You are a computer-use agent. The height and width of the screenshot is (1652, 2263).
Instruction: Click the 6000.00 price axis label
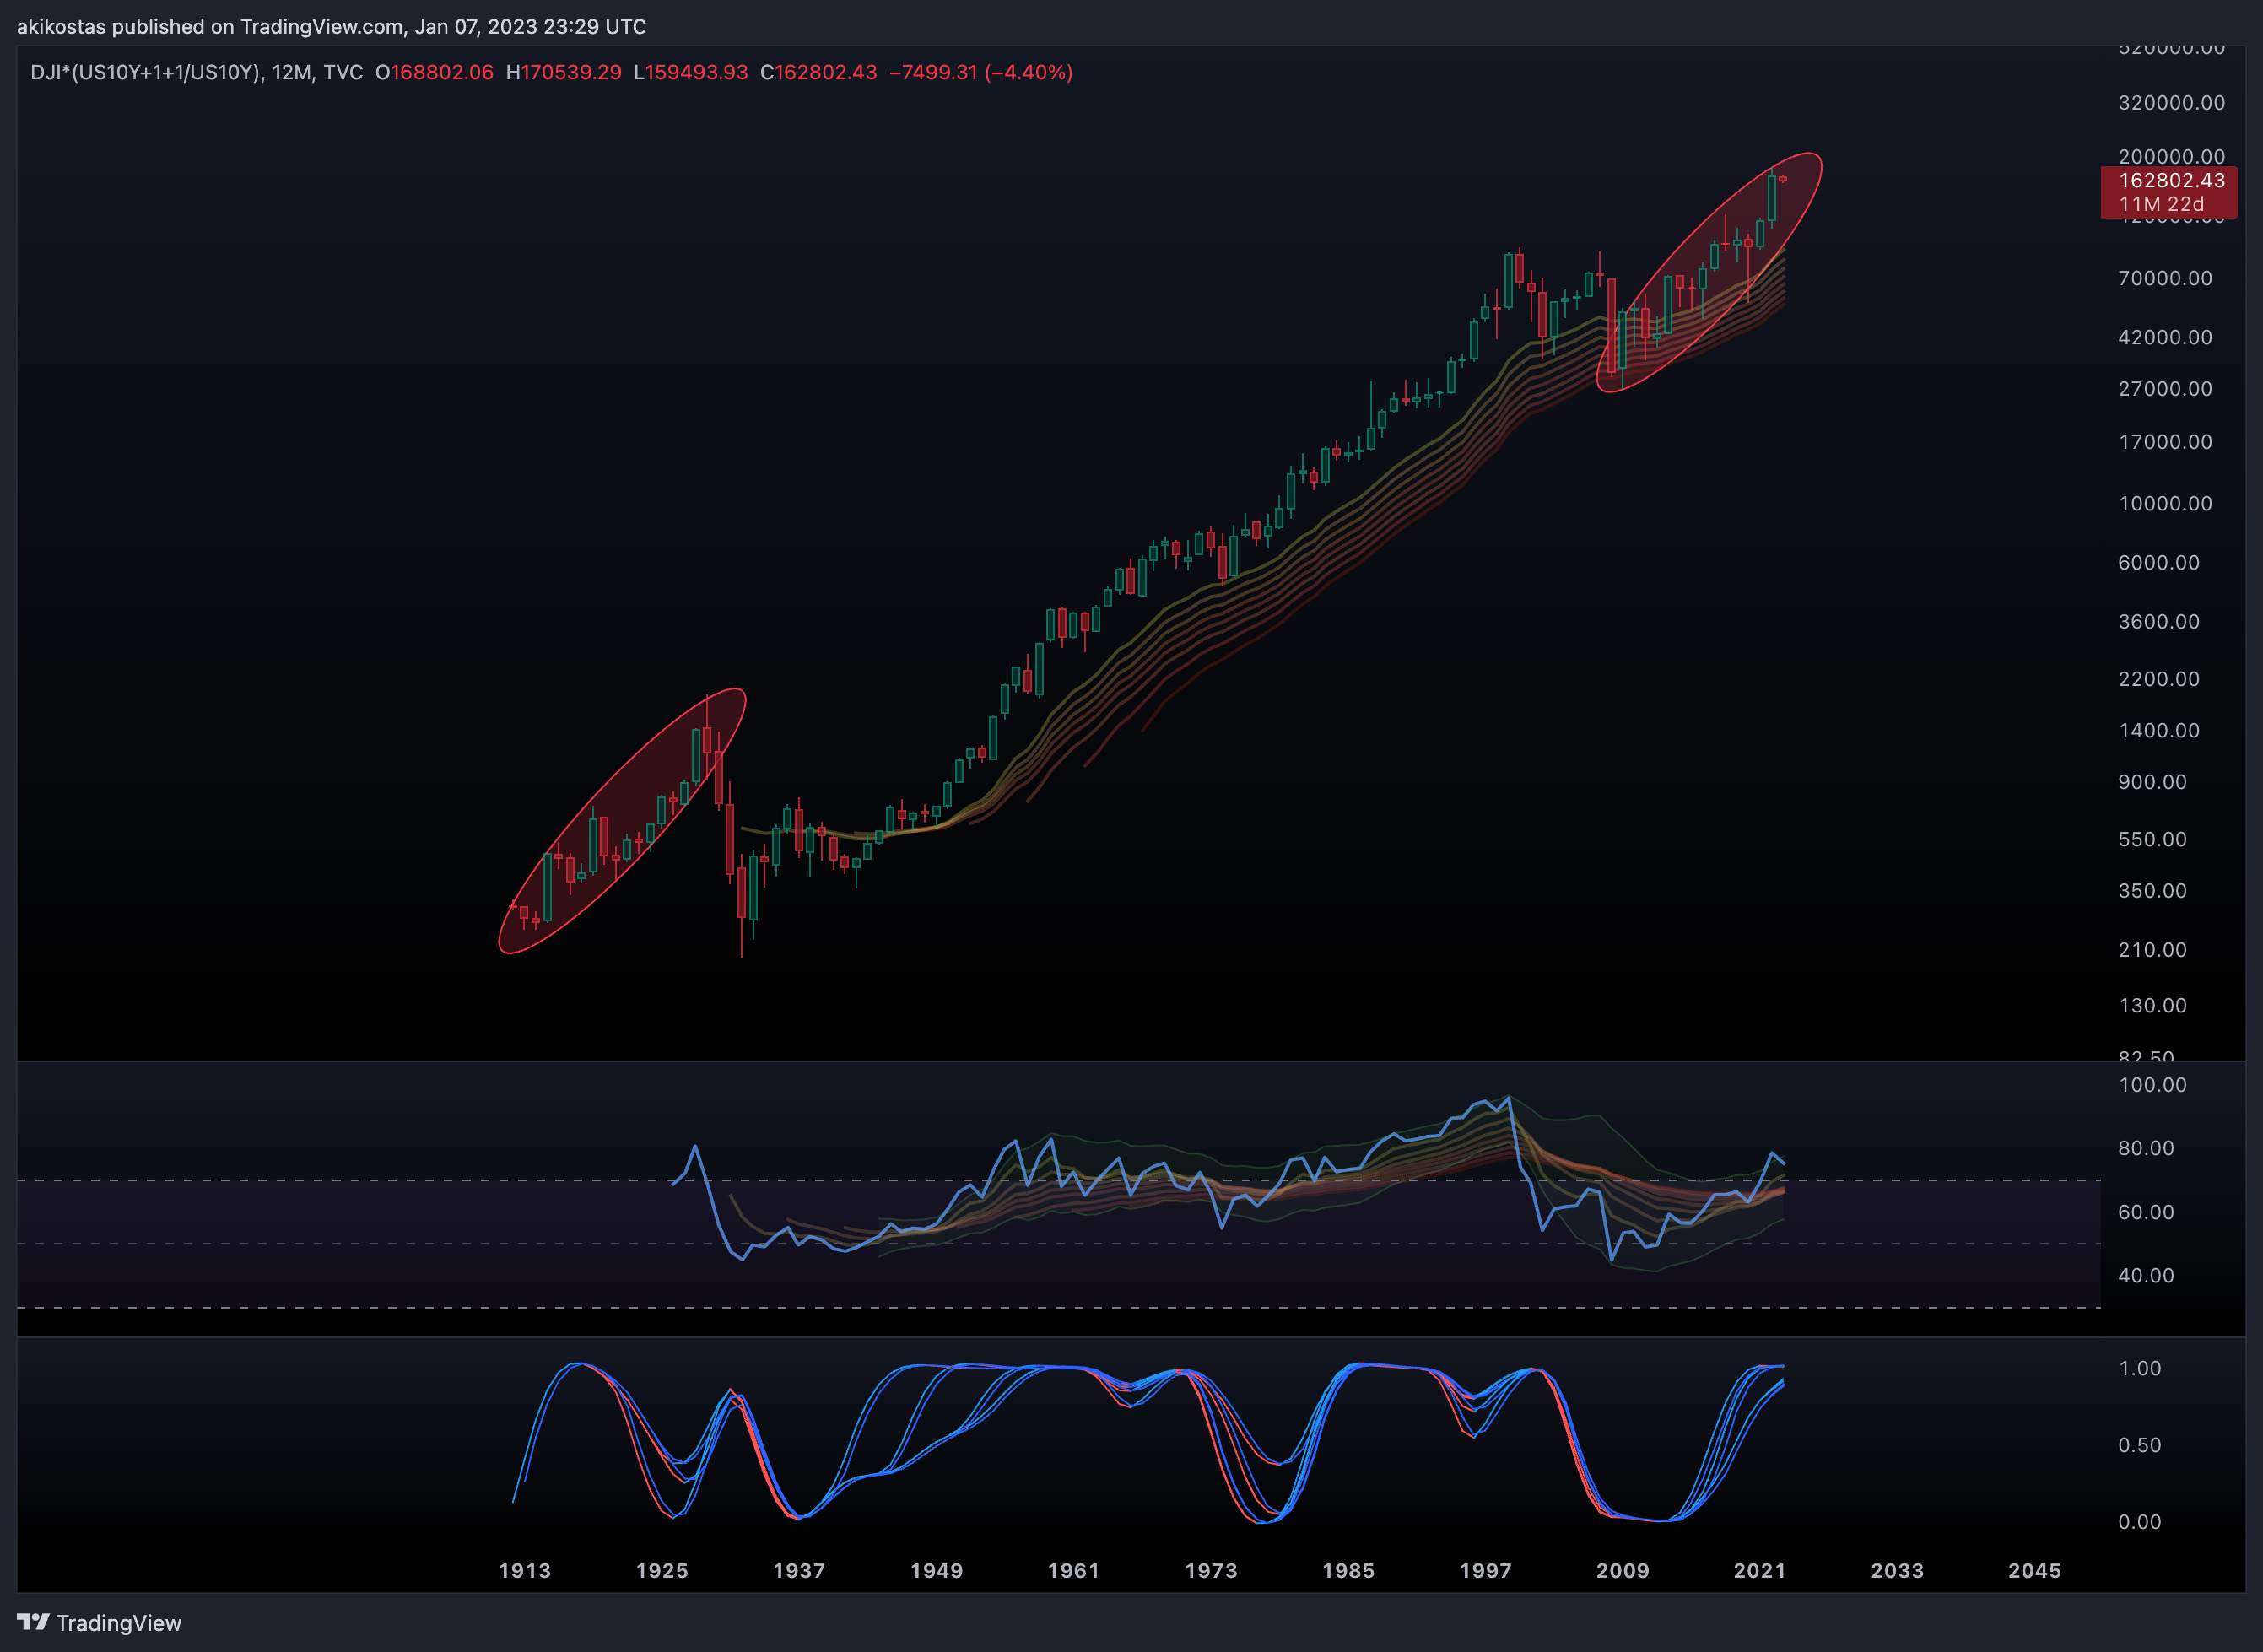[x=2159, y=563]
